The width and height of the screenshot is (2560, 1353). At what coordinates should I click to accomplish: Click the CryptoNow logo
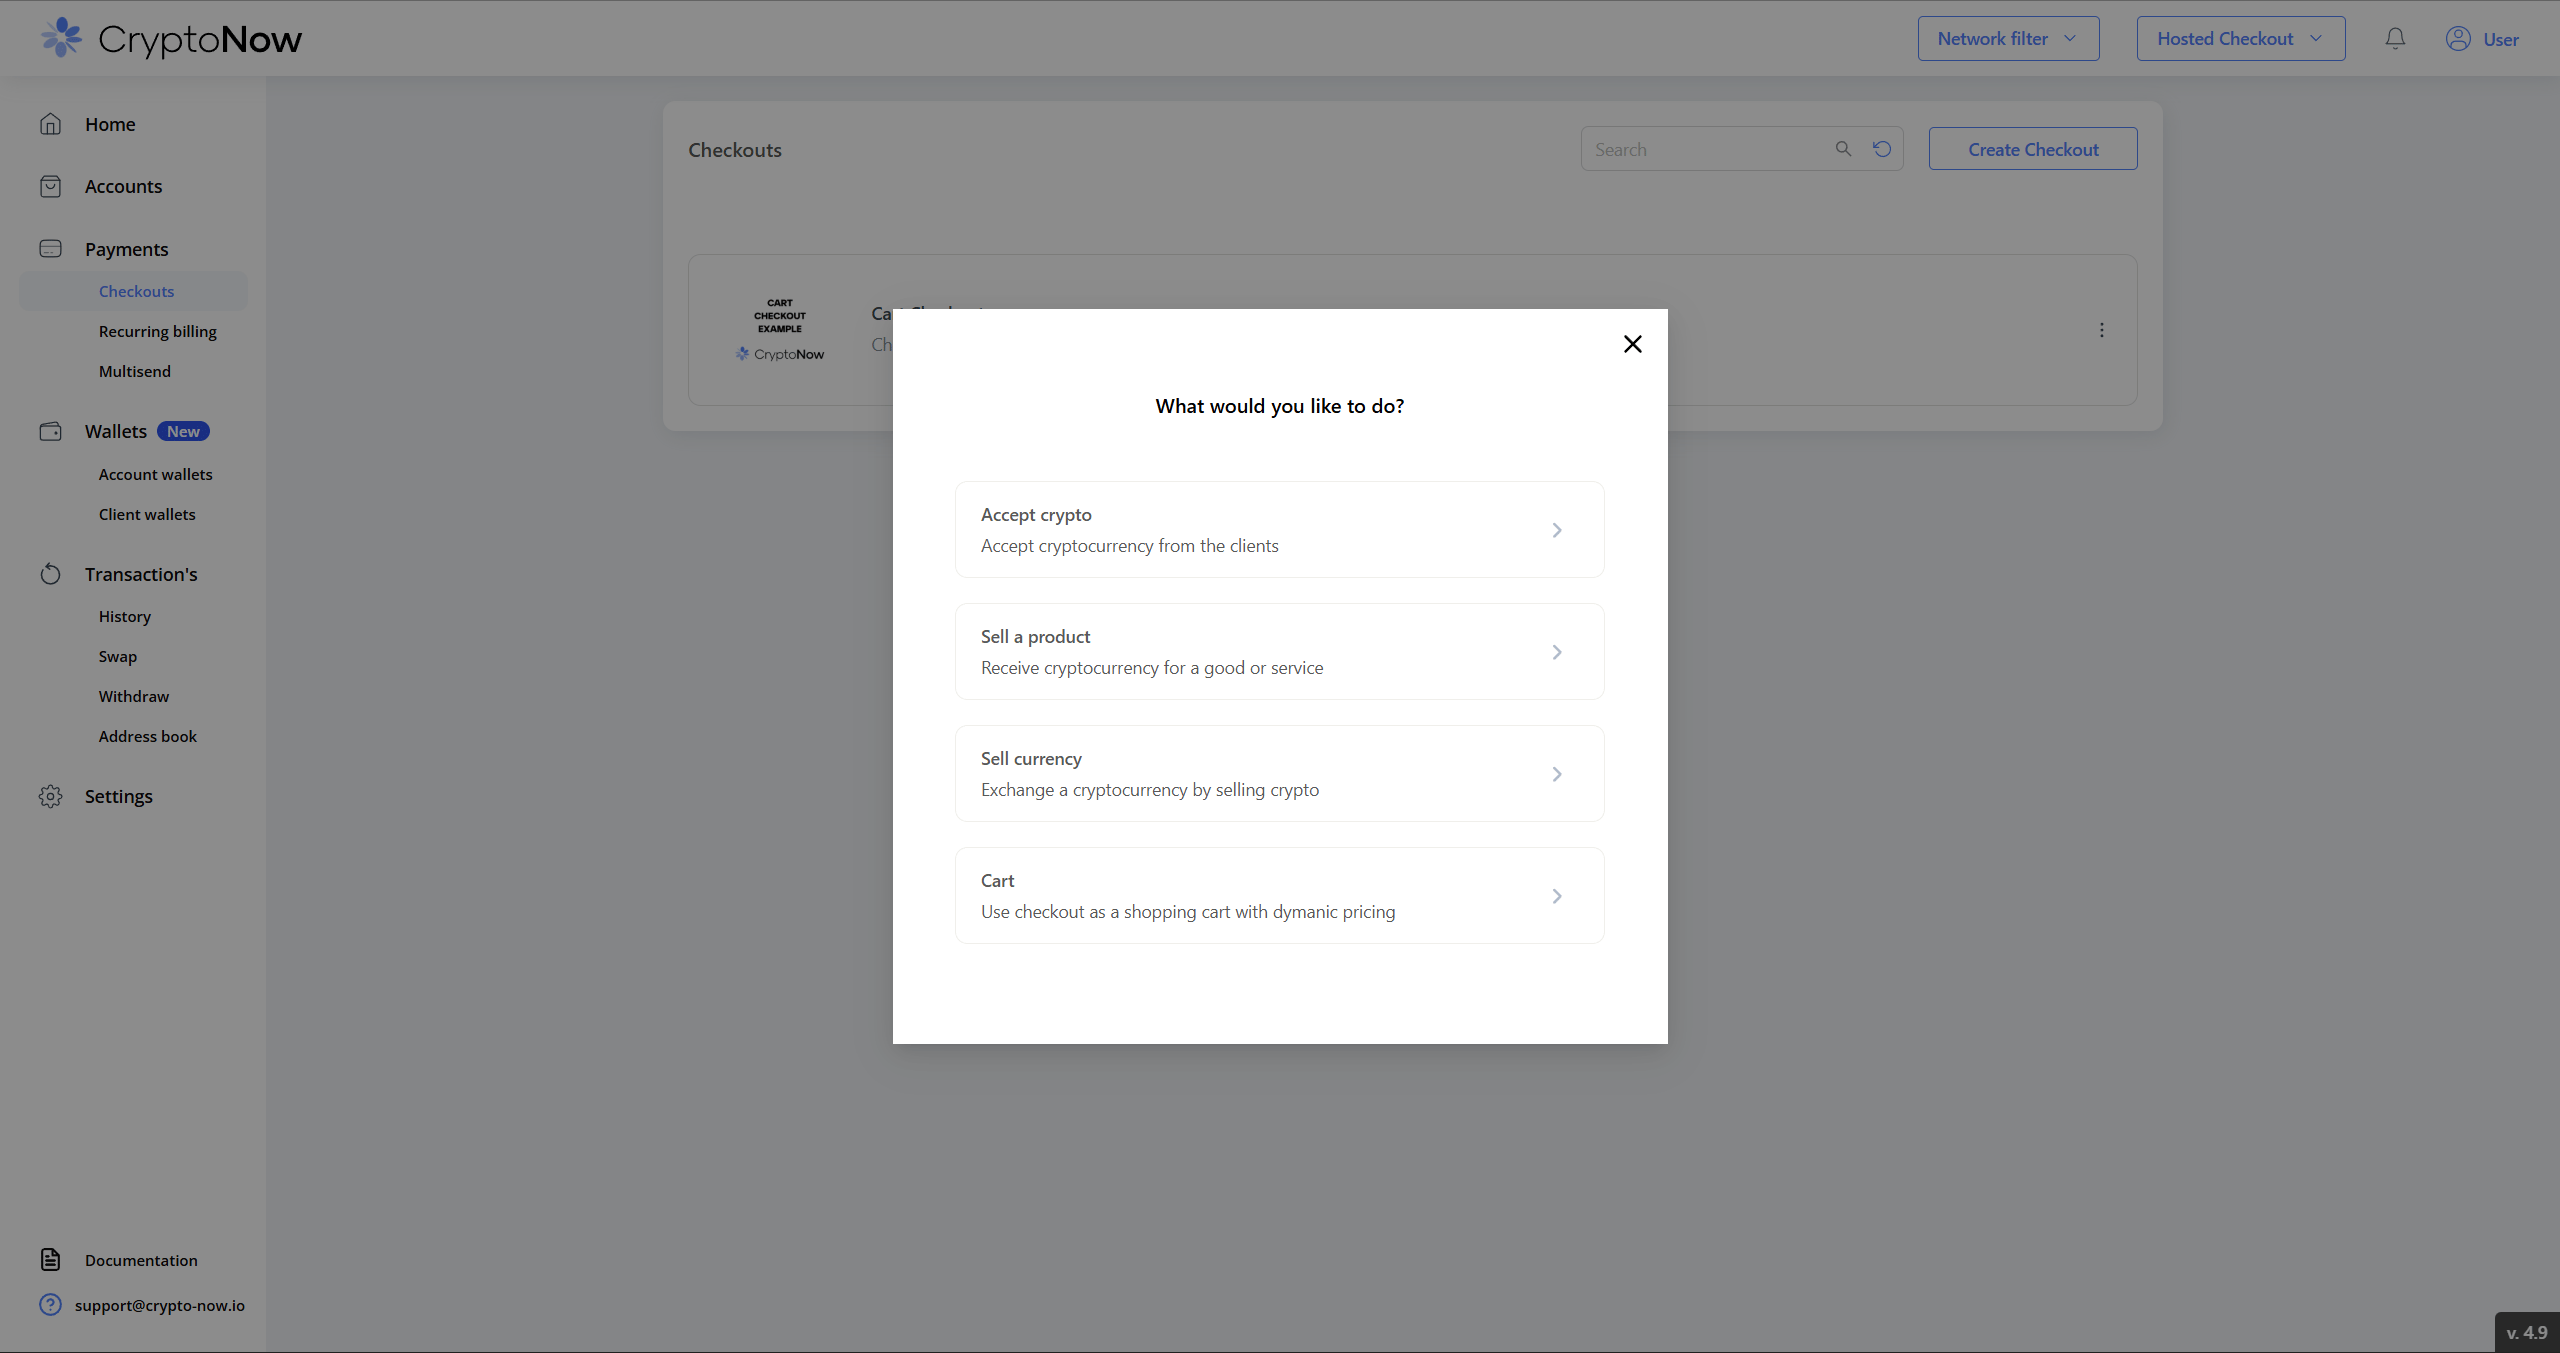point(171,39)
